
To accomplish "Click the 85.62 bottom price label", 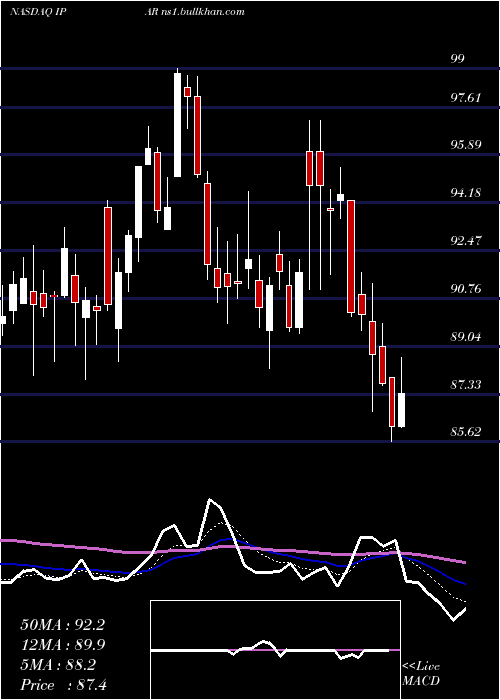I will tap(466, 432).
